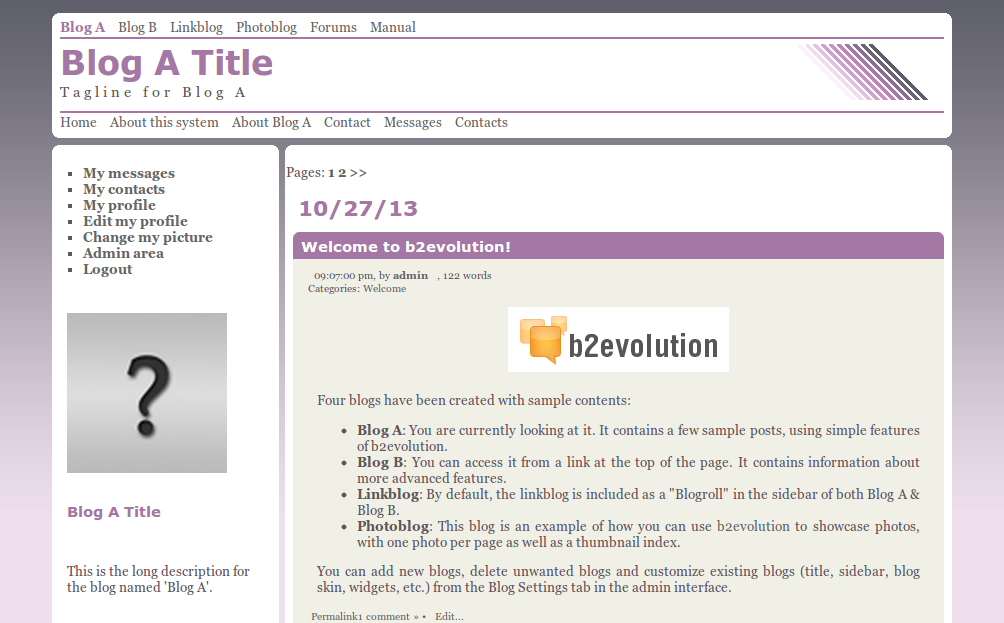Viewport: 1004px width, 623px height.
Task: Select page 1 in pagination
Action: click(x=332, y=173)
